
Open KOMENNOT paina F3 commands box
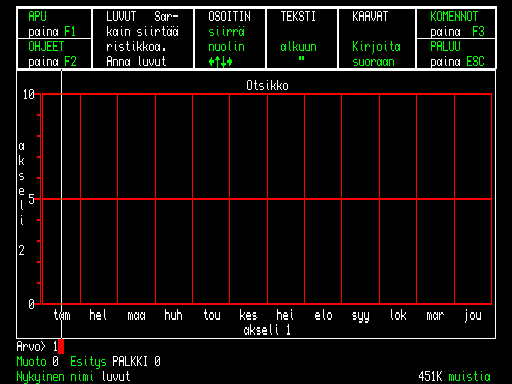click(456, 24)
